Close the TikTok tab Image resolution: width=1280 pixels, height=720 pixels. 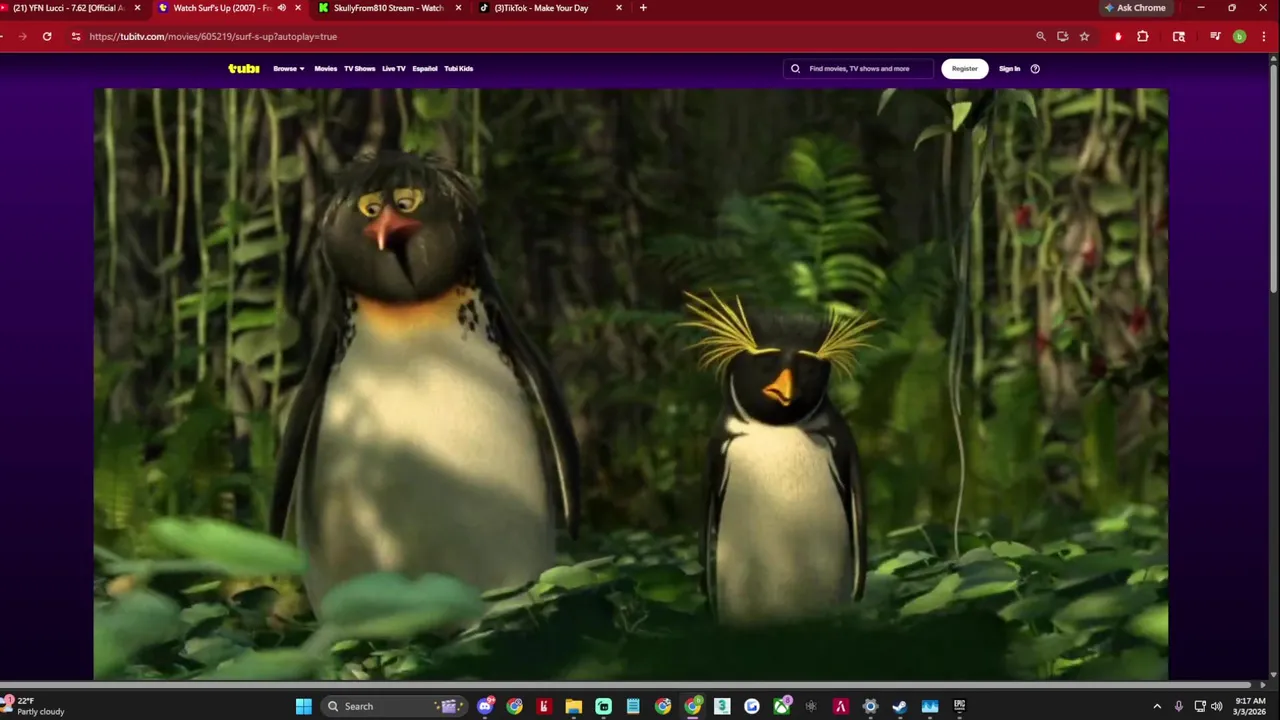(619, 8)
